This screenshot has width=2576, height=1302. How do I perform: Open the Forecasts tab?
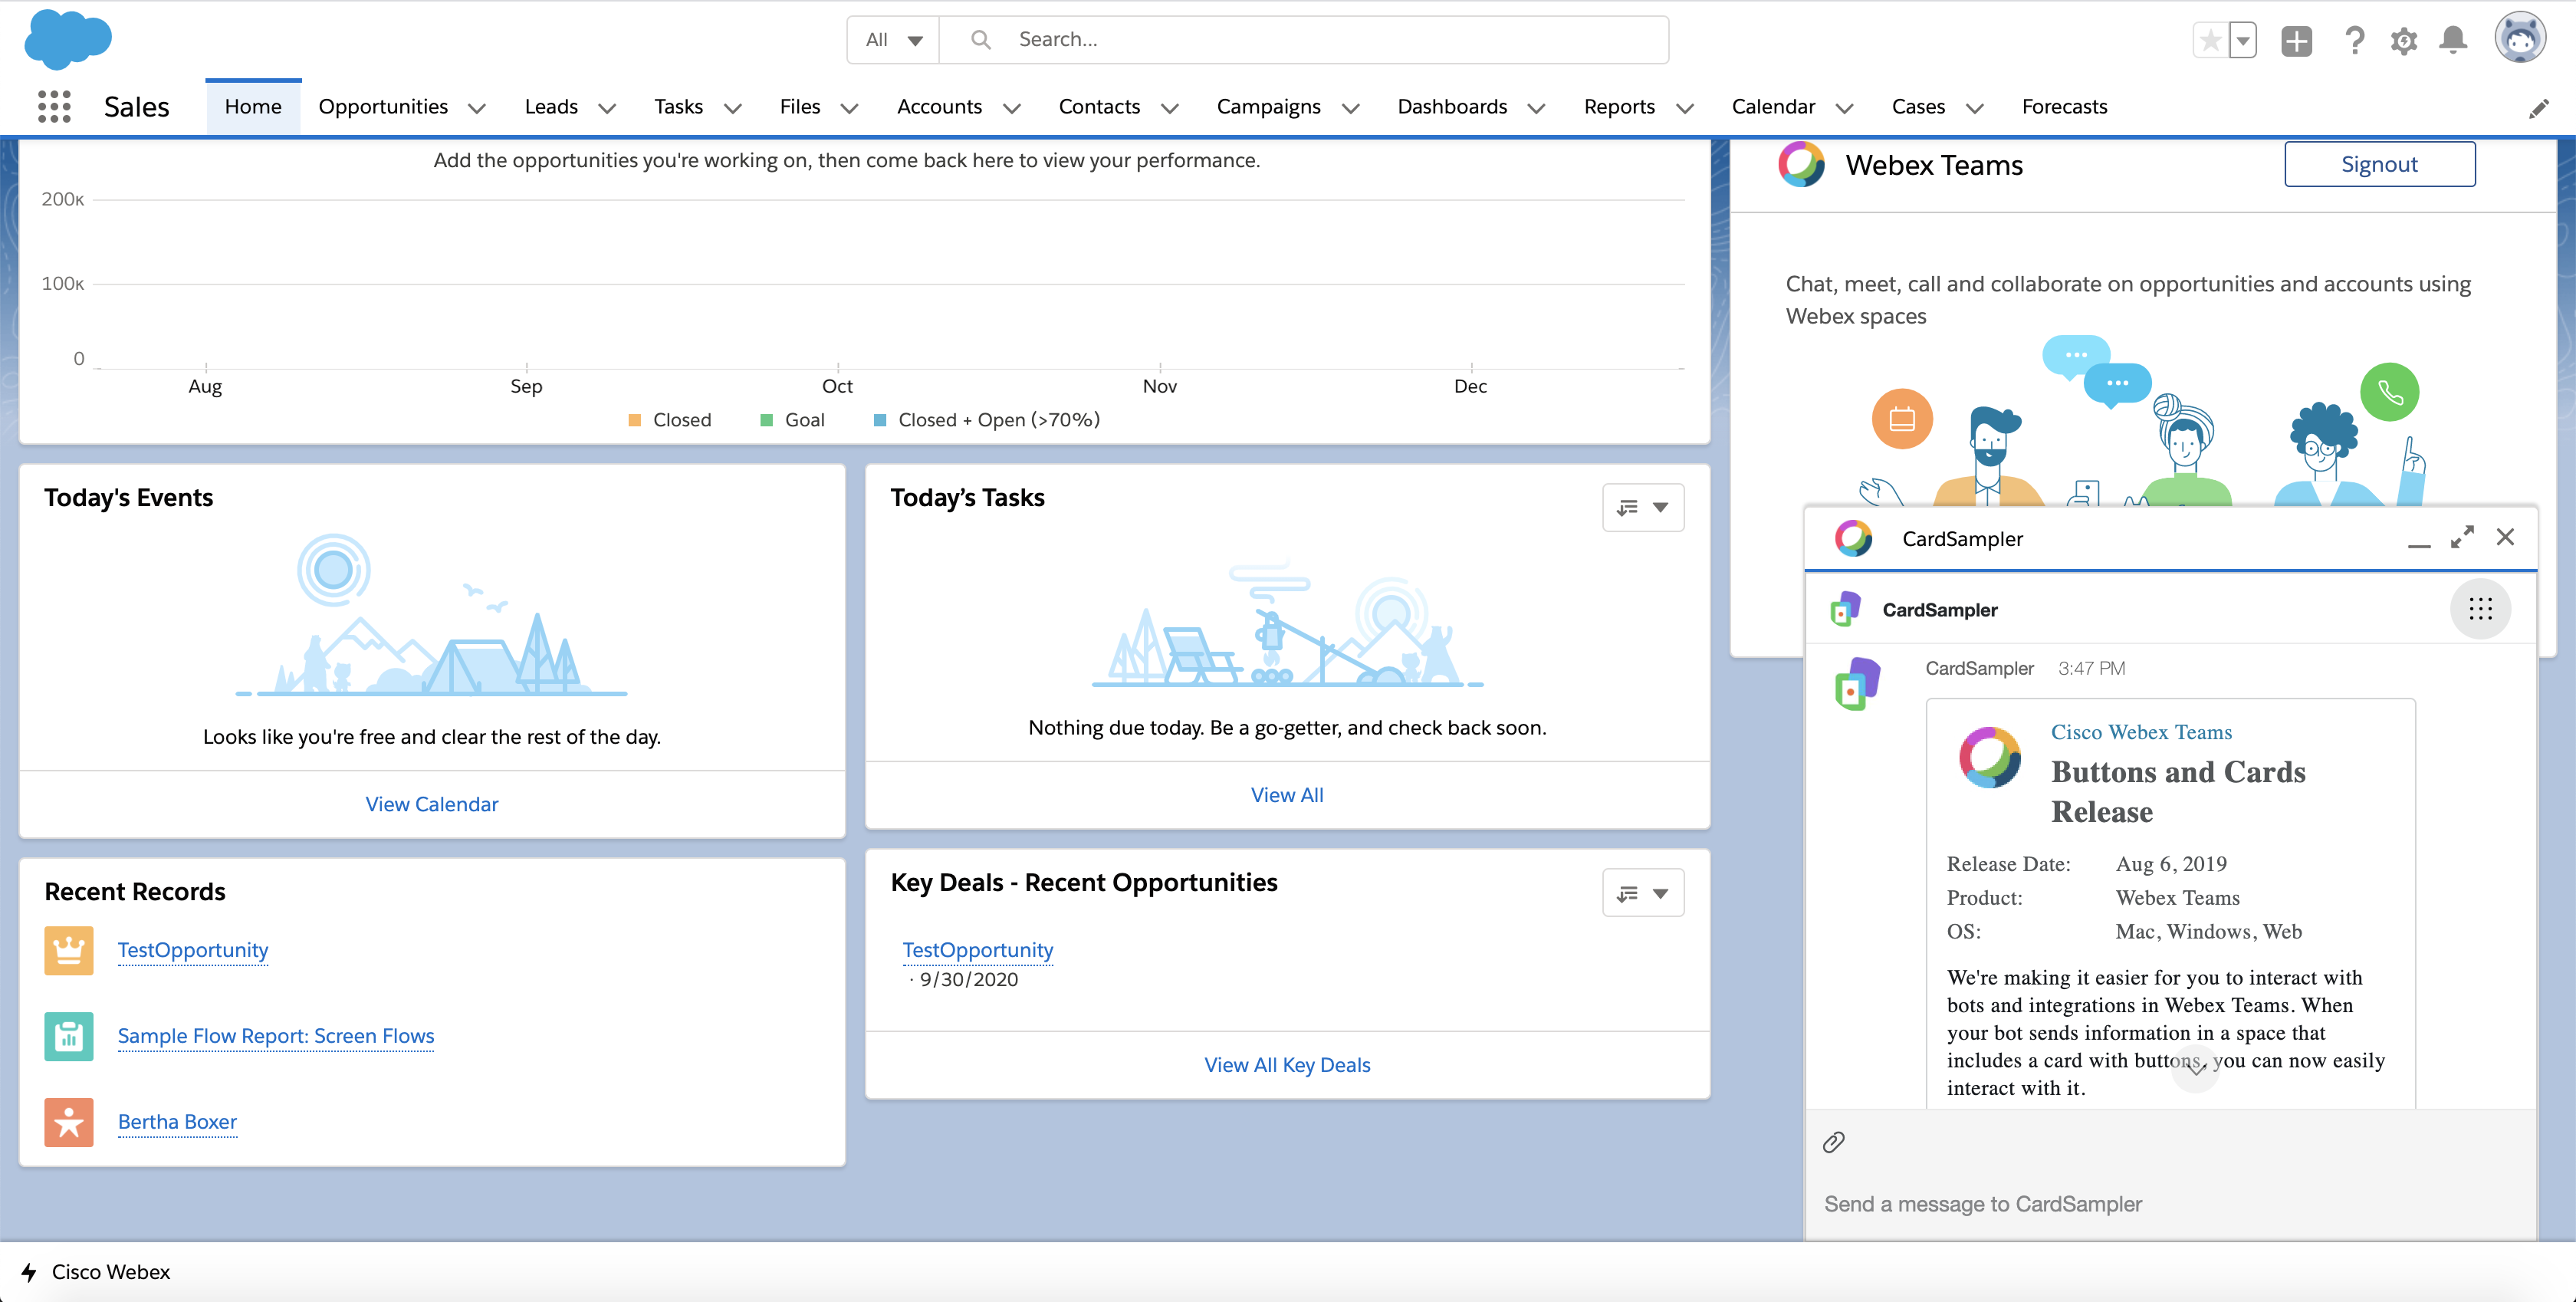tap(2064, 106)
